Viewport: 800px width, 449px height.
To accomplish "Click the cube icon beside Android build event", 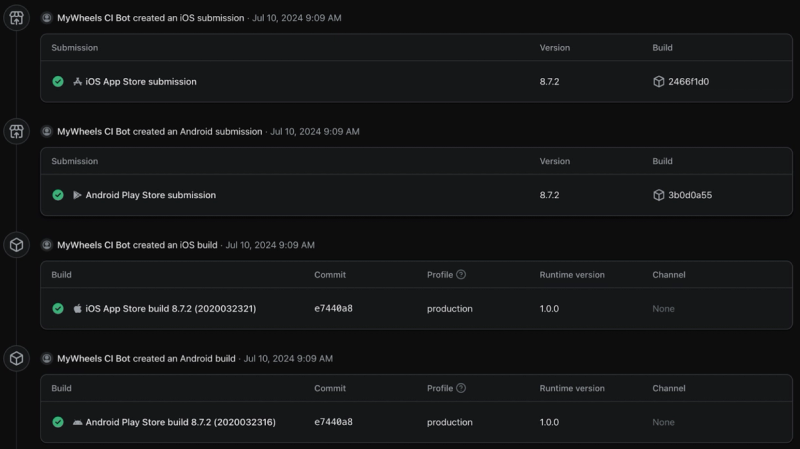I will click(16, 359).
